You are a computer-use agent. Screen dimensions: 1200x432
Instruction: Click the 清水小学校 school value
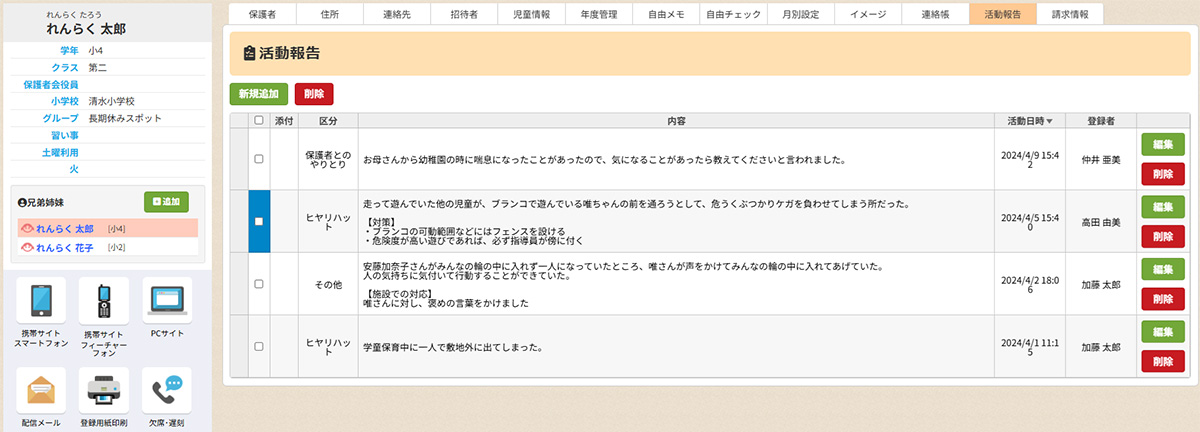[112, 101]
